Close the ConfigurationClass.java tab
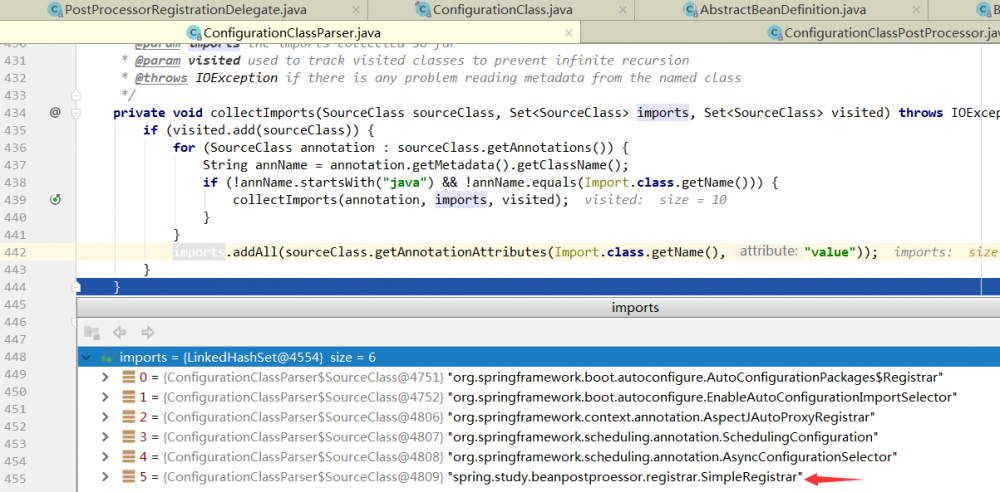Image resolution: width=1000 pixels, height=492 pixels. pos(620,9)
